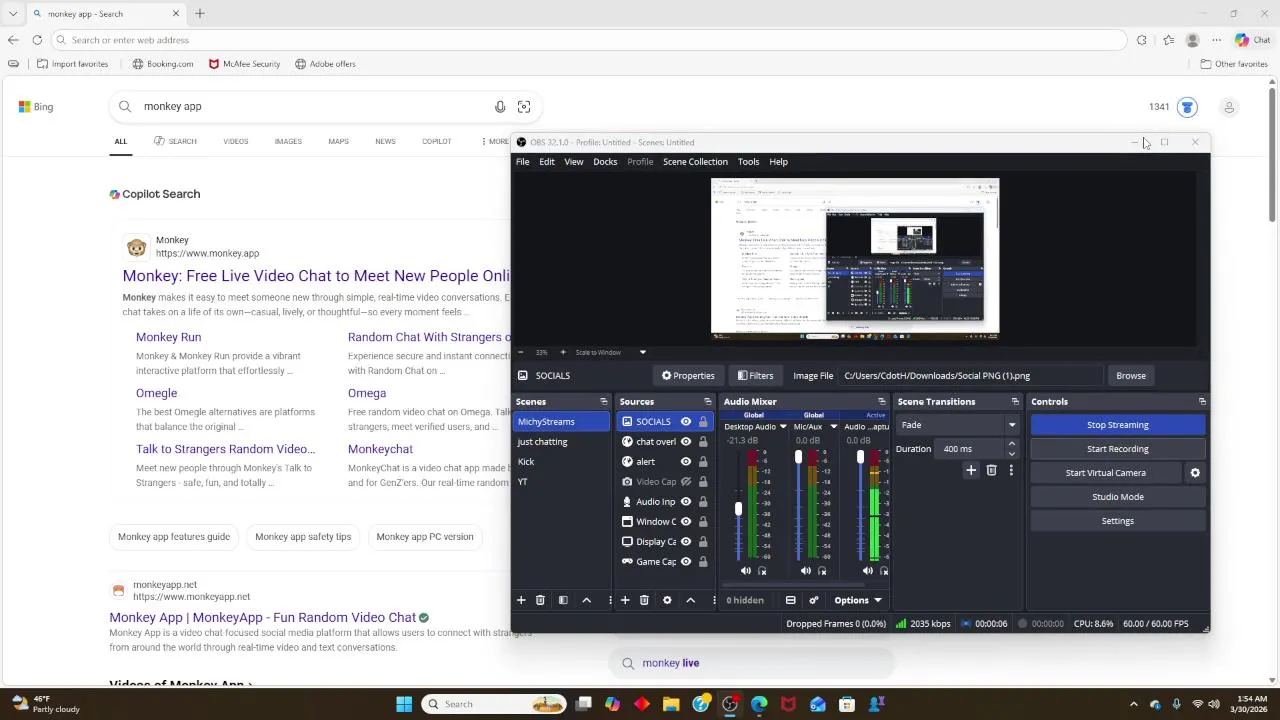1280x720 pixels.
Task: Open the OBS Docks menu
Action: pyautogui.click(x=605, y=162)
